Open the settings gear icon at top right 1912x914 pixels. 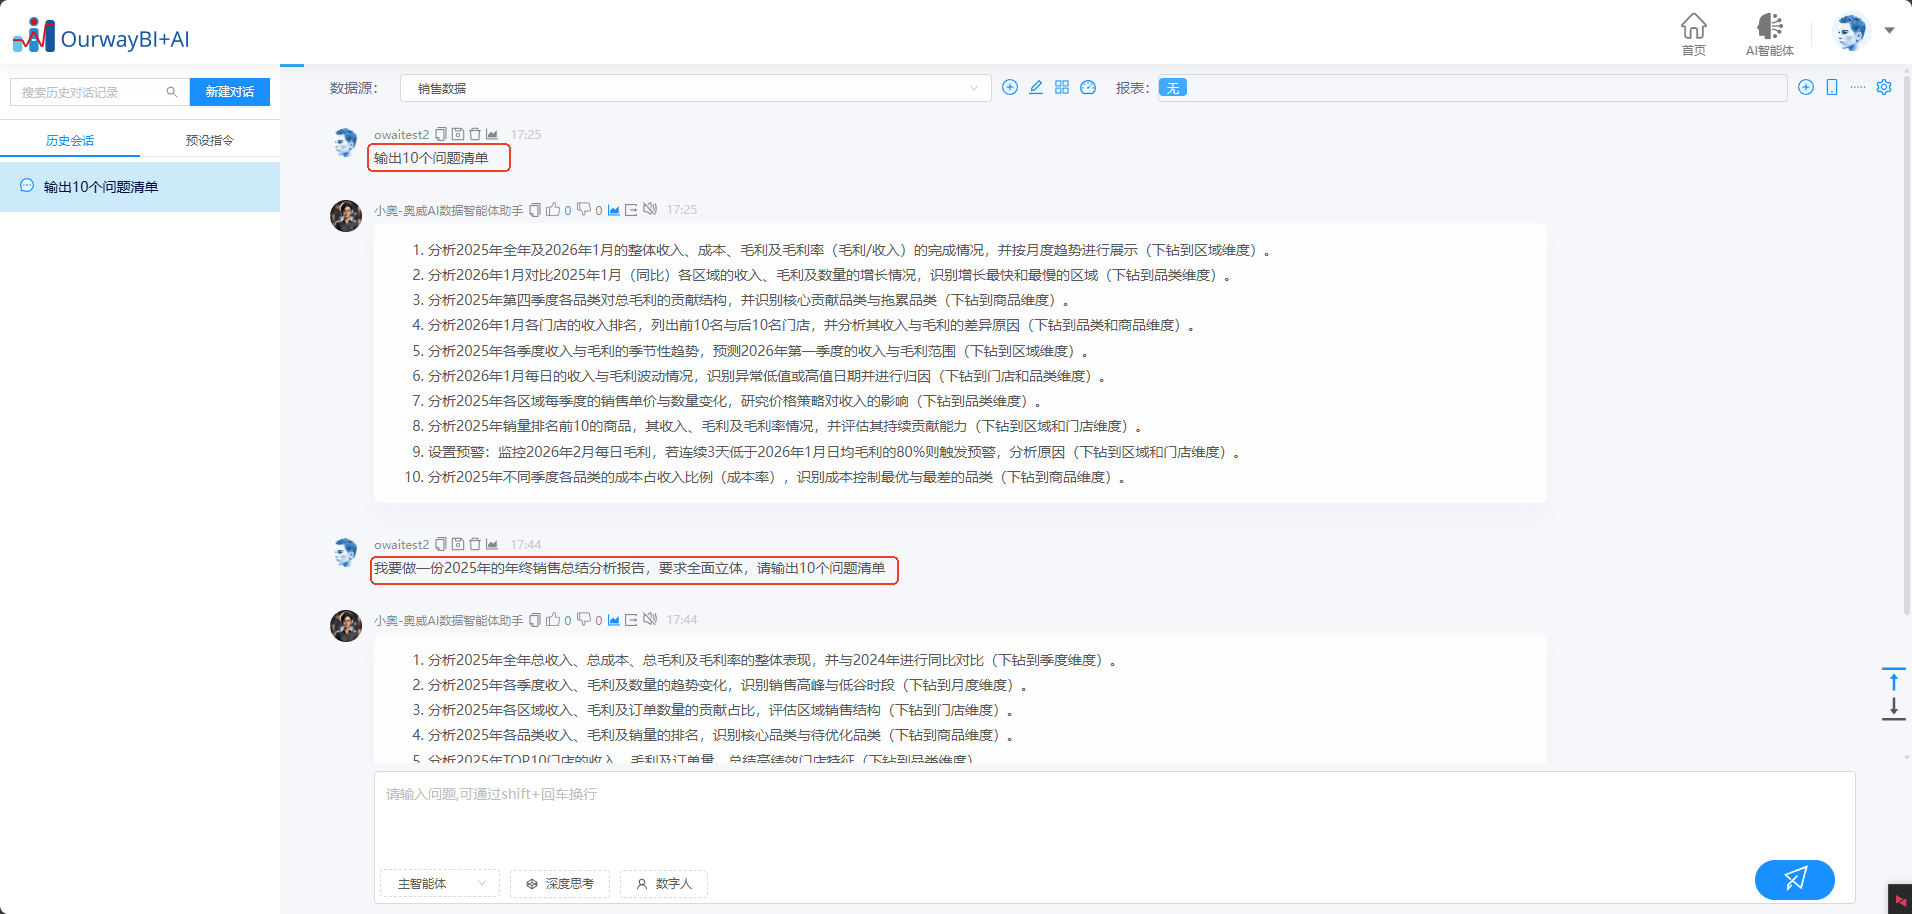1884,88
